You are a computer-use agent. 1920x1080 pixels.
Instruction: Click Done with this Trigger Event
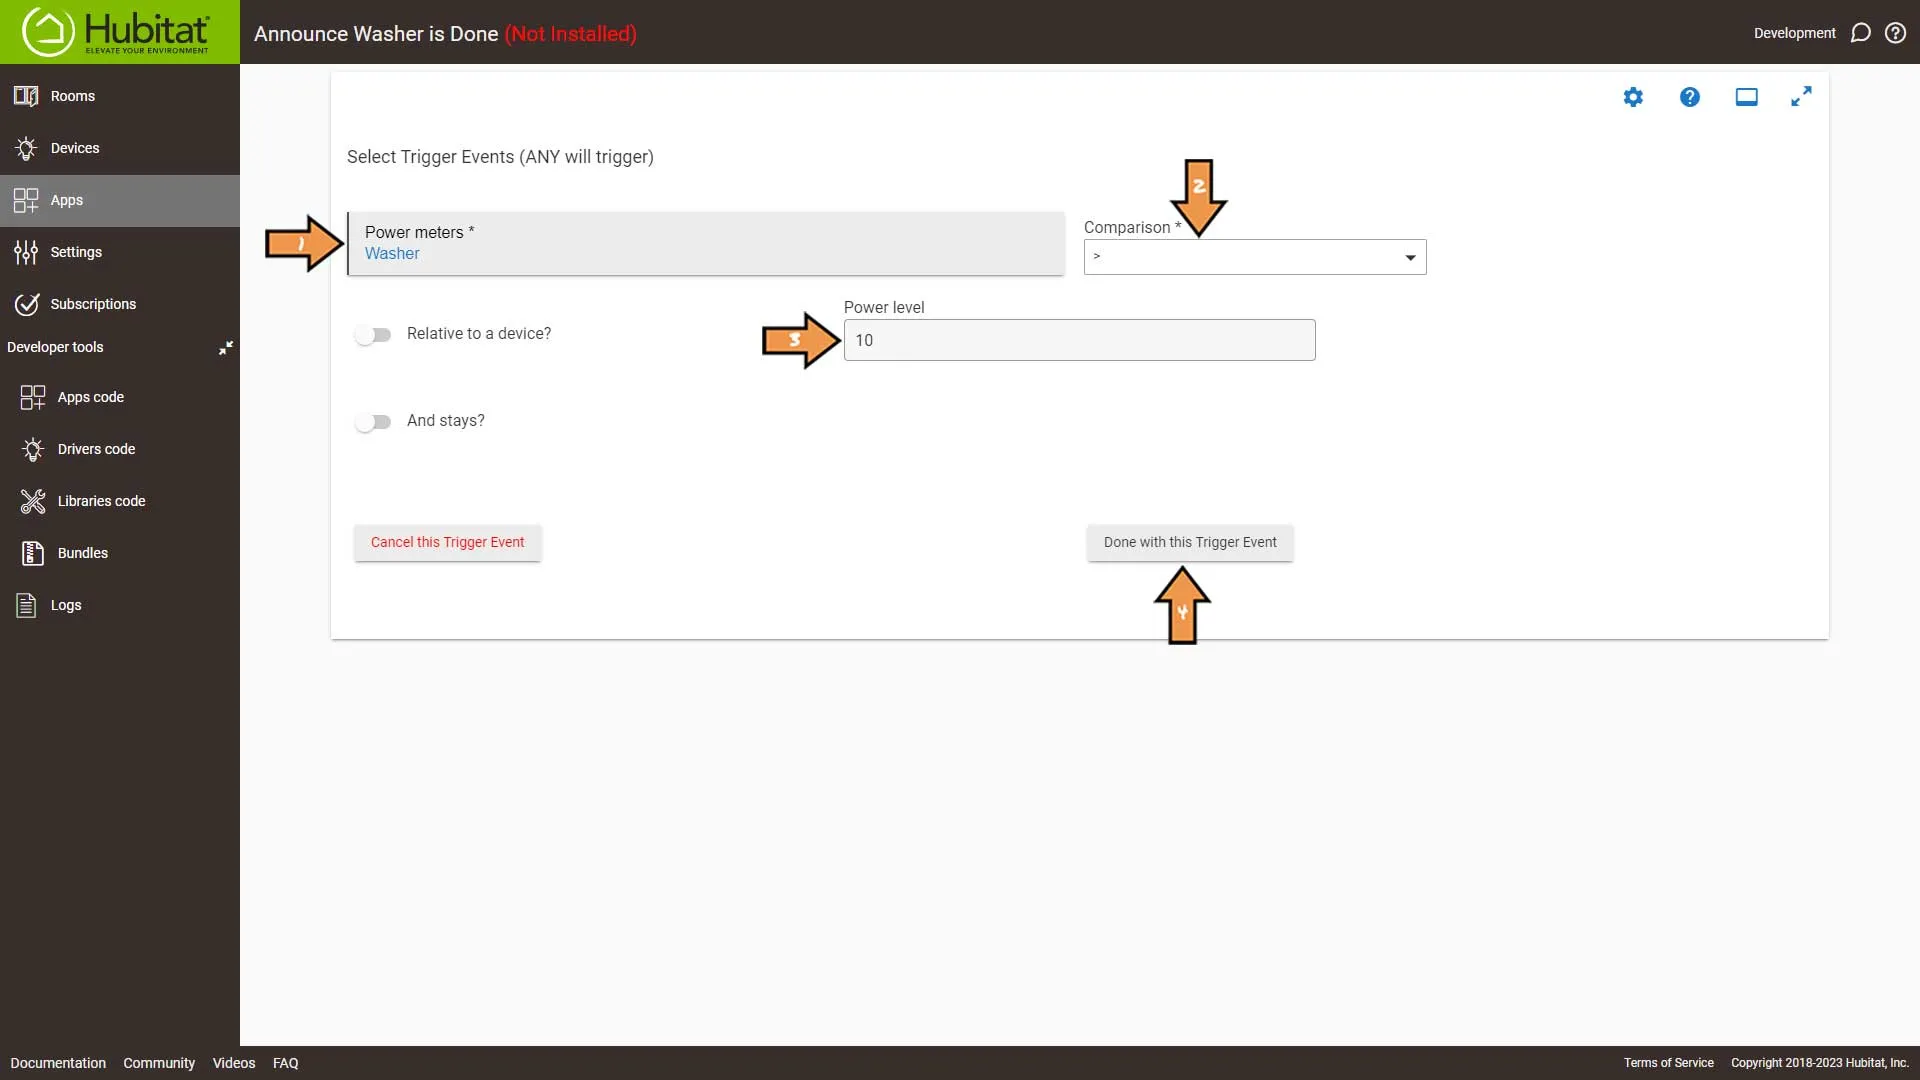[x=1189, y=541]
